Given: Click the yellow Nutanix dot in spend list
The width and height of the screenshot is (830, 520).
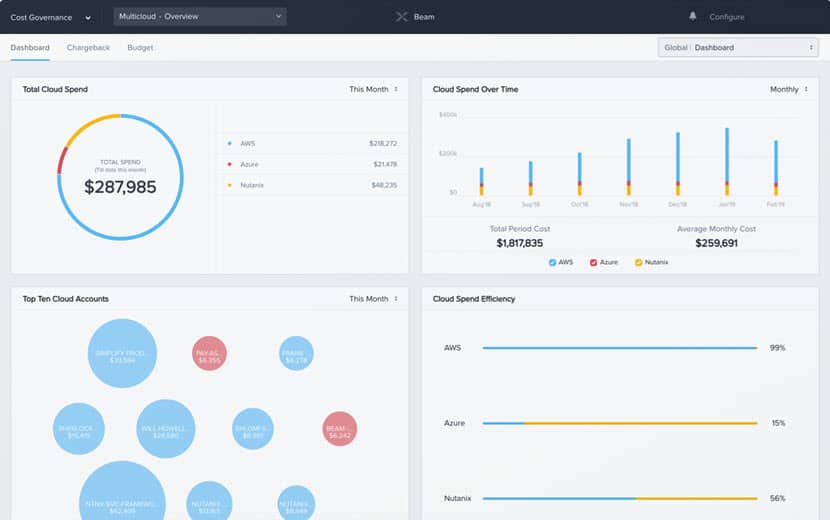Looking at the screenshot, I should [x=229, y=185].
